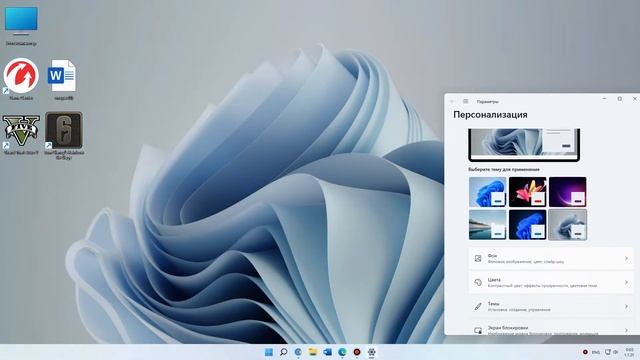The image size is (640, 360).
Task: Switch to Settings gear in taskbar
Action: point(371,352)
